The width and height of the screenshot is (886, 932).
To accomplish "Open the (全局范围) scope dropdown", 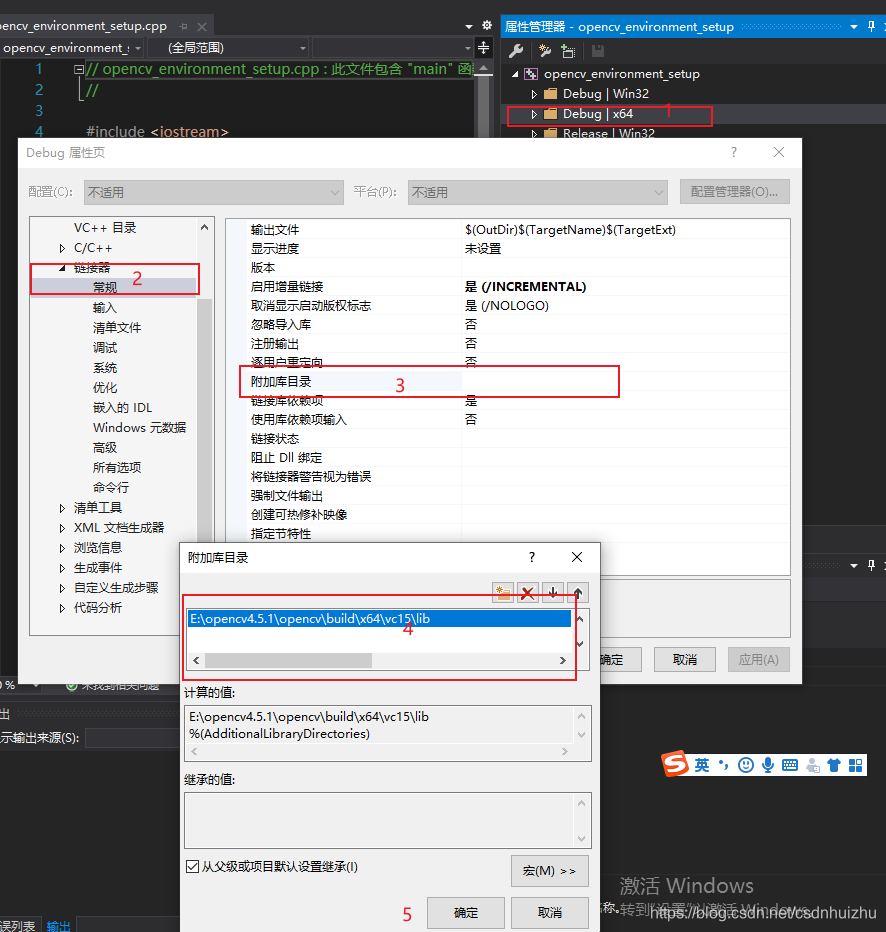I will coord(228,48).
